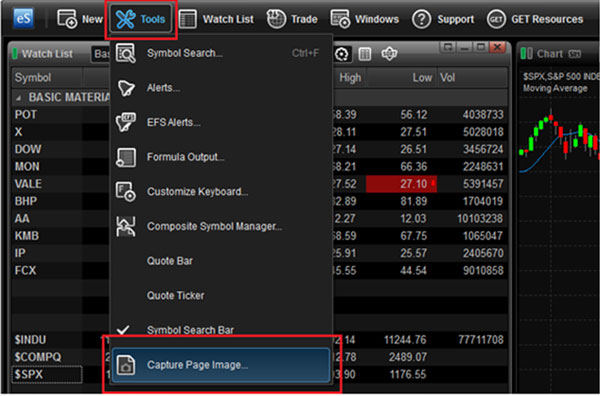This screenshot has height=396, width=600.
Task: Click the eSignal logo icon
Action: pos(23,18)
